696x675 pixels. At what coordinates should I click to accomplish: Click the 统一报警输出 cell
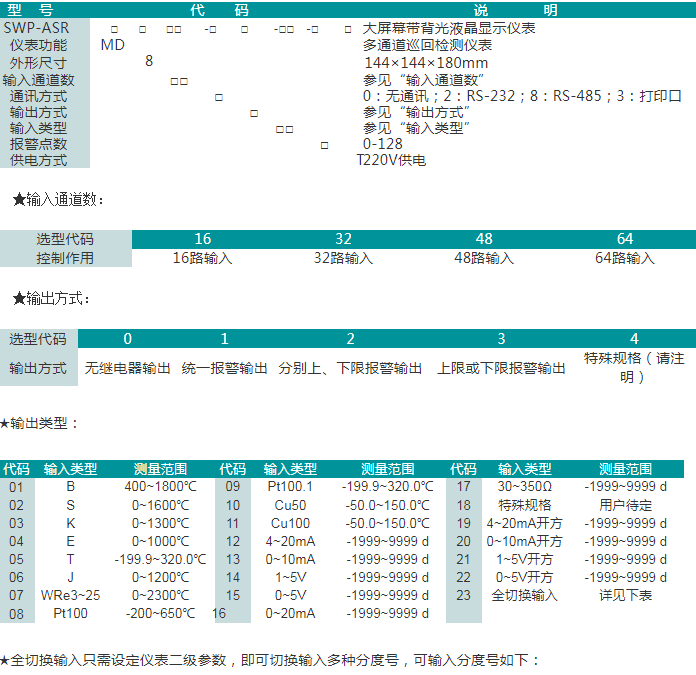click(225, 368)
